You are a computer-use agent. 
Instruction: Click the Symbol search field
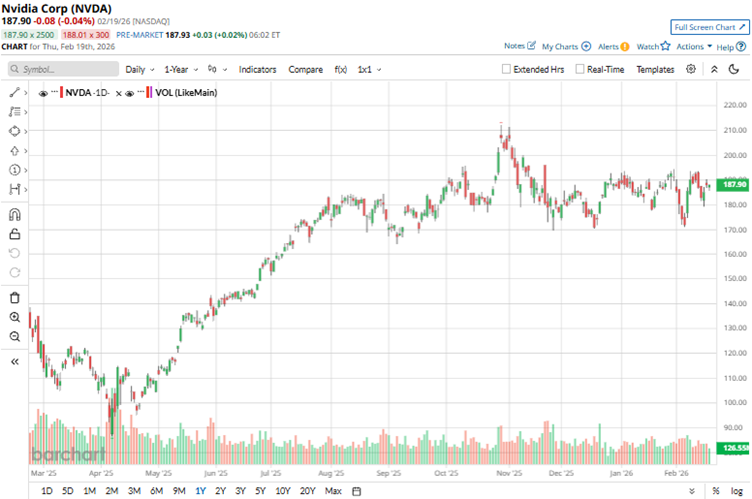pos(62,70)
